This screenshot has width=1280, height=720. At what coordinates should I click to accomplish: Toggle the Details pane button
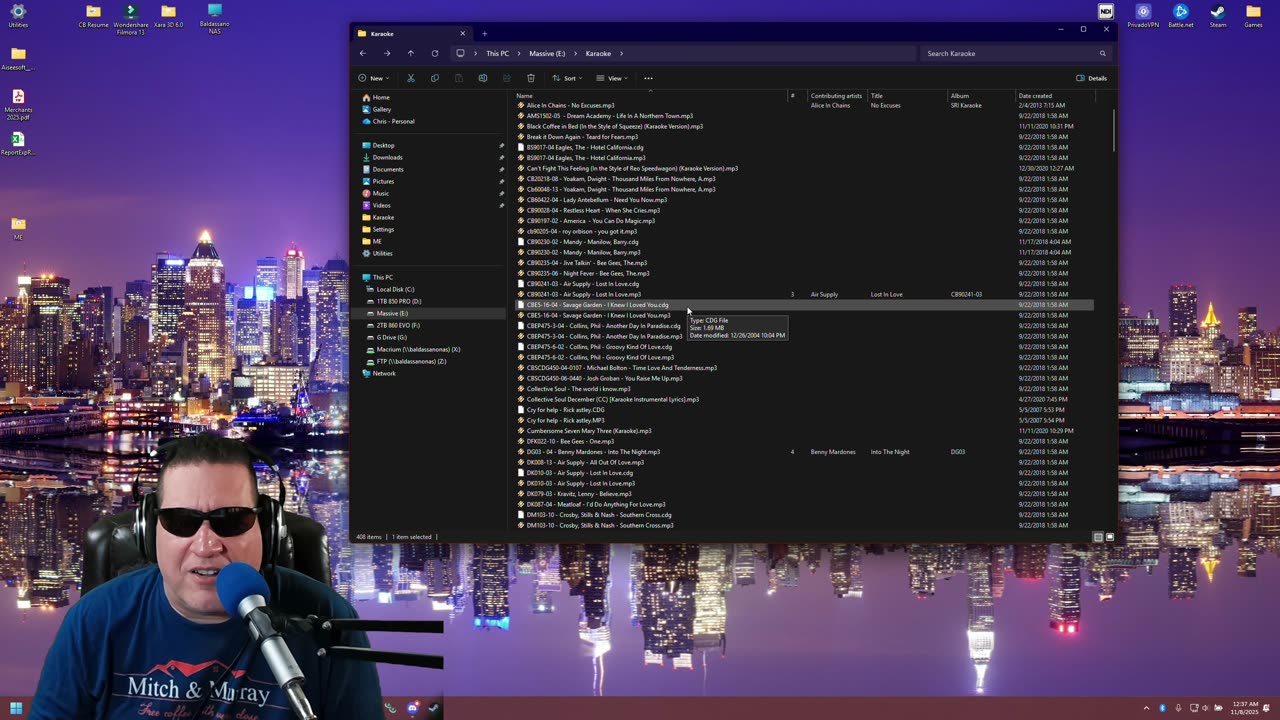1091,78
